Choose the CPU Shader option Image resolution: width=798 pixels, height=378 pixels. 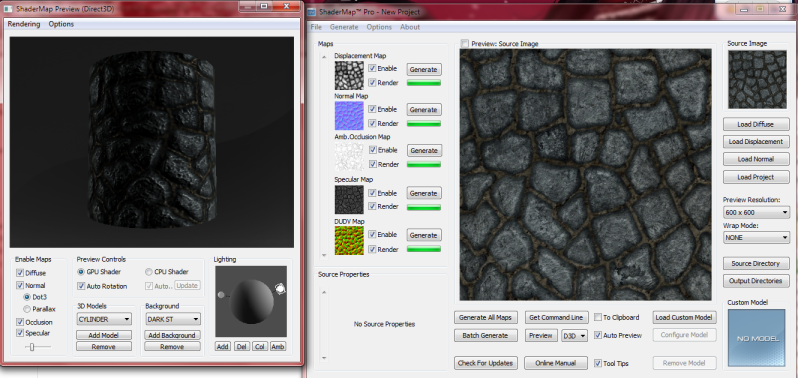(x=149, y=272)
